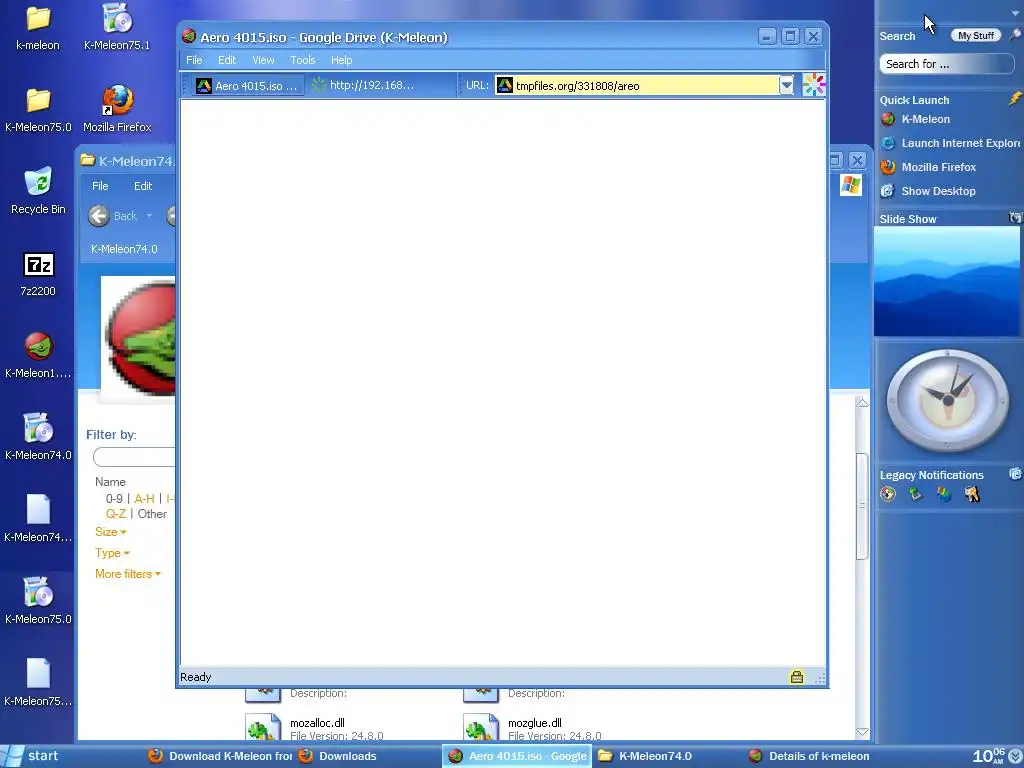Open the sidebar top dropdown arrow
Screen dimensions: 1024x768
(1014, 12)
